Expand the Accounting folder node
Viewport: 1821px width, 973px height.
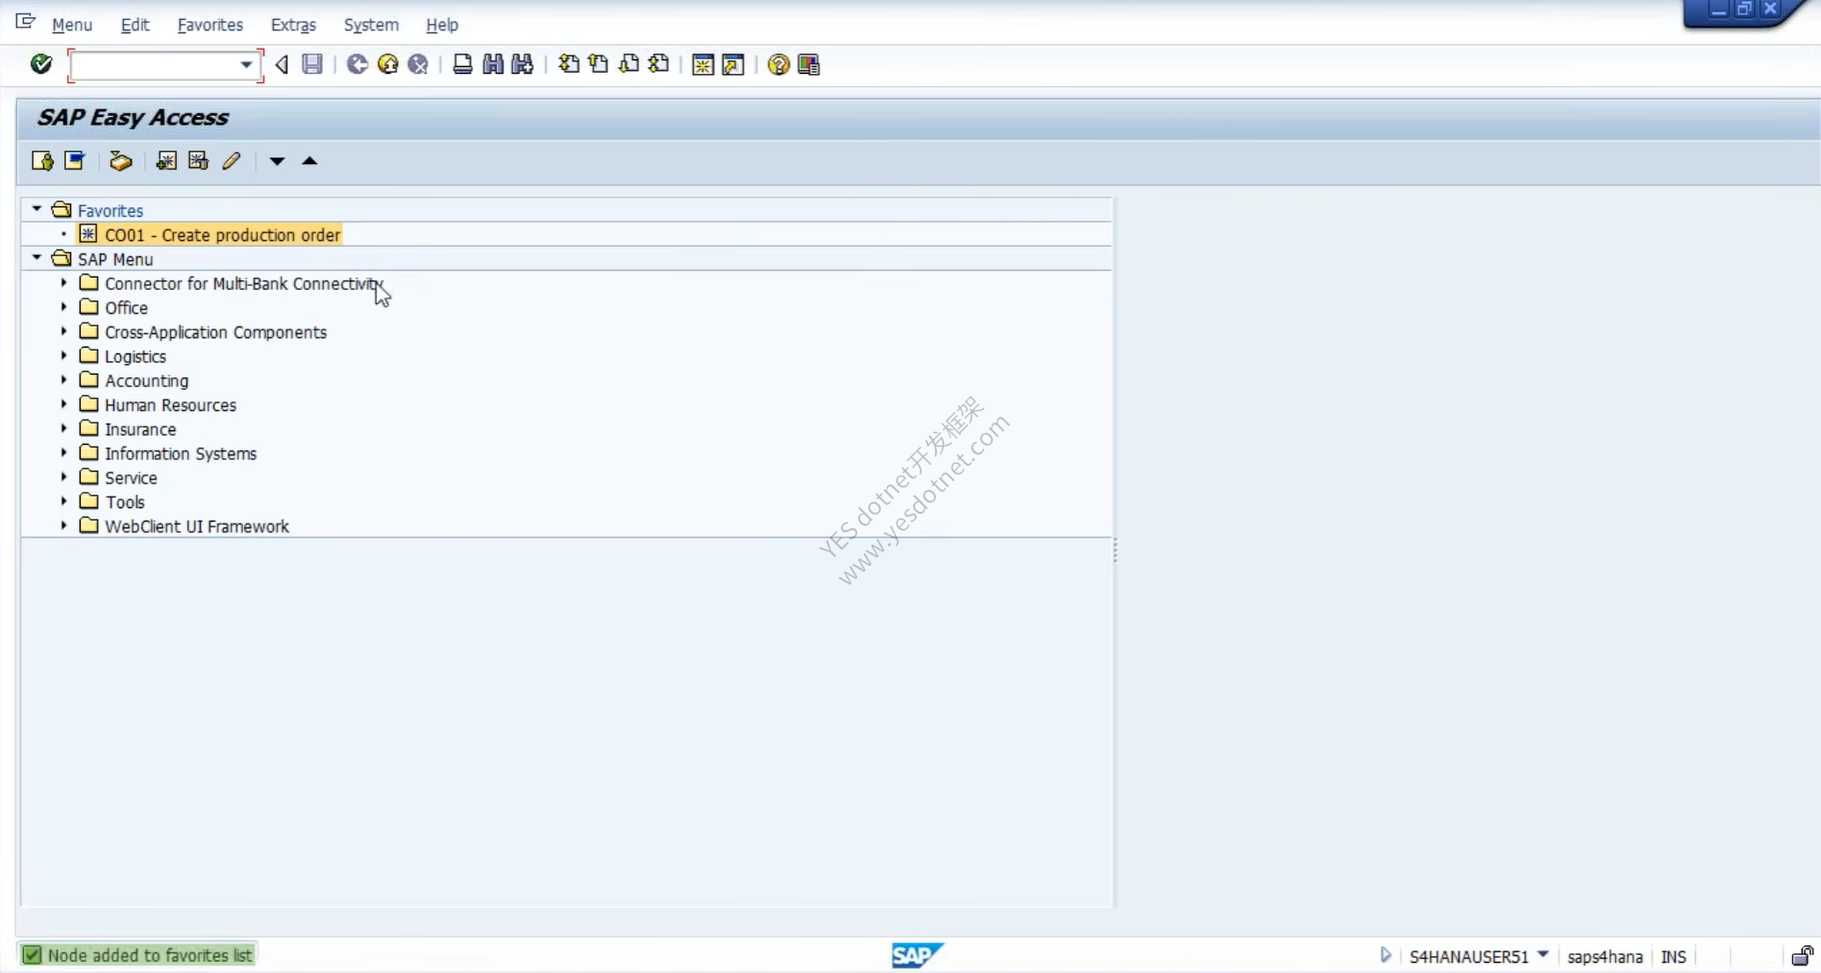click(64, 380)
